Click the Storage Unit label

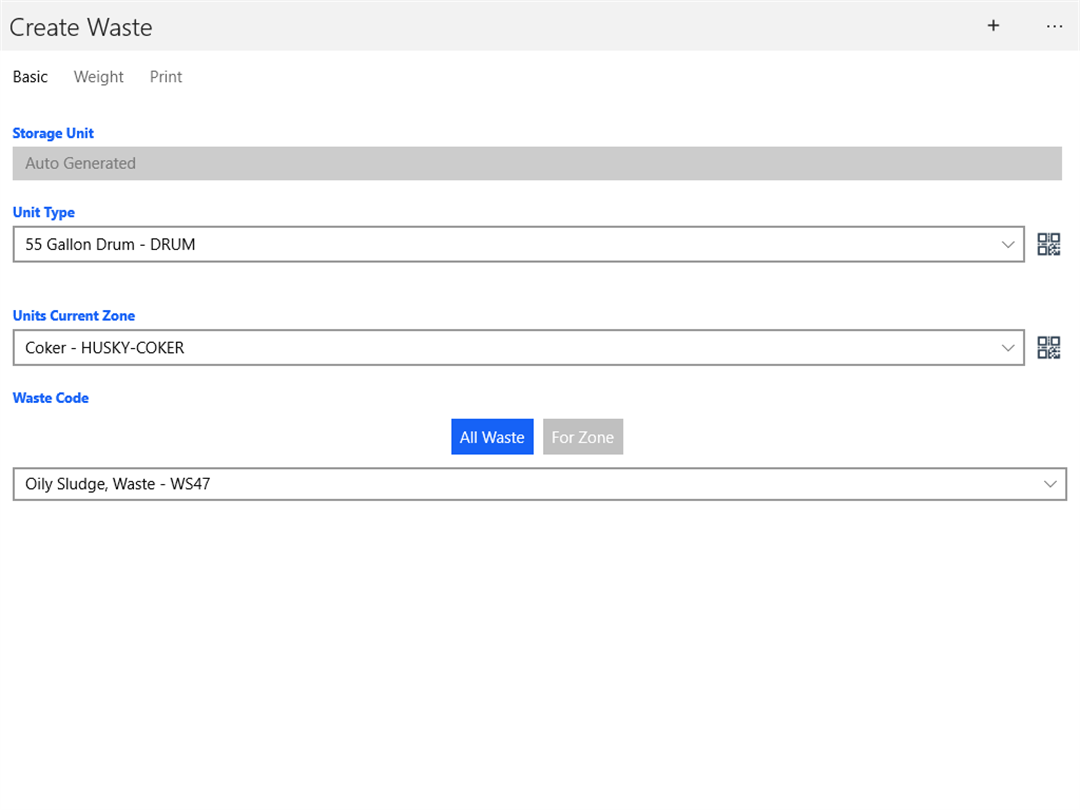click(x=53, y=133)
